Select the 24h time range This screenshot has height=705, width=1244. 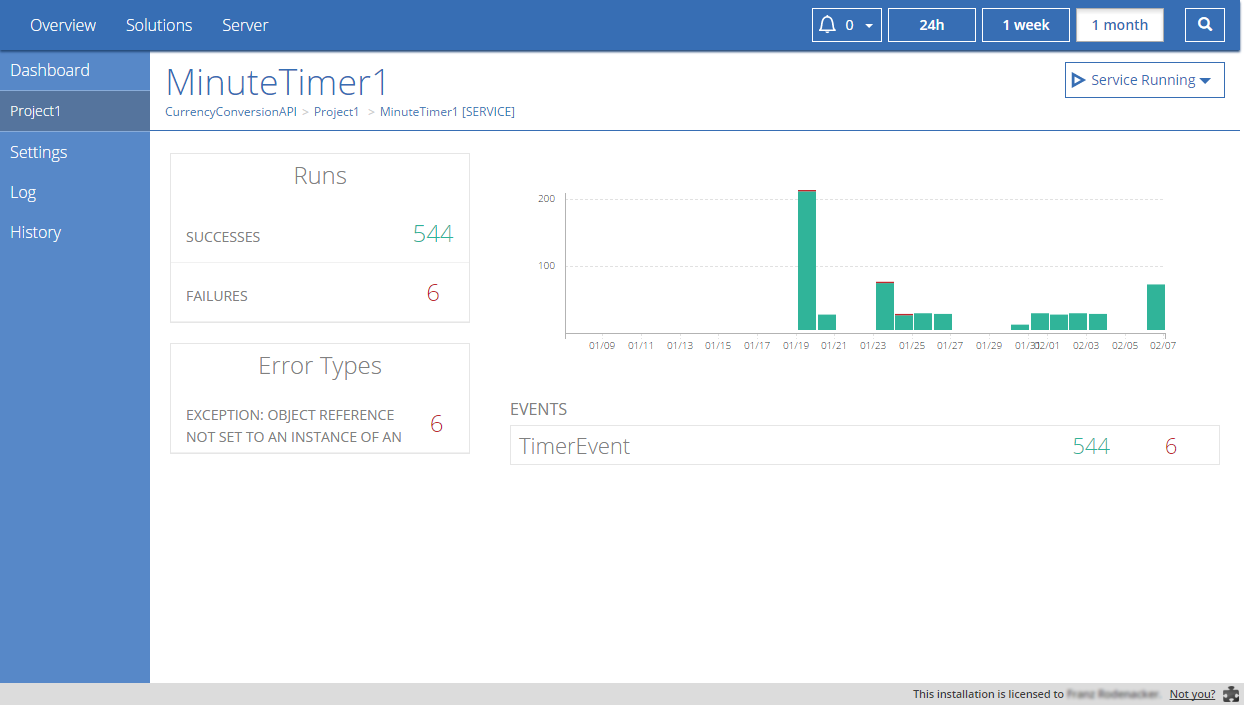coord(931,25)
